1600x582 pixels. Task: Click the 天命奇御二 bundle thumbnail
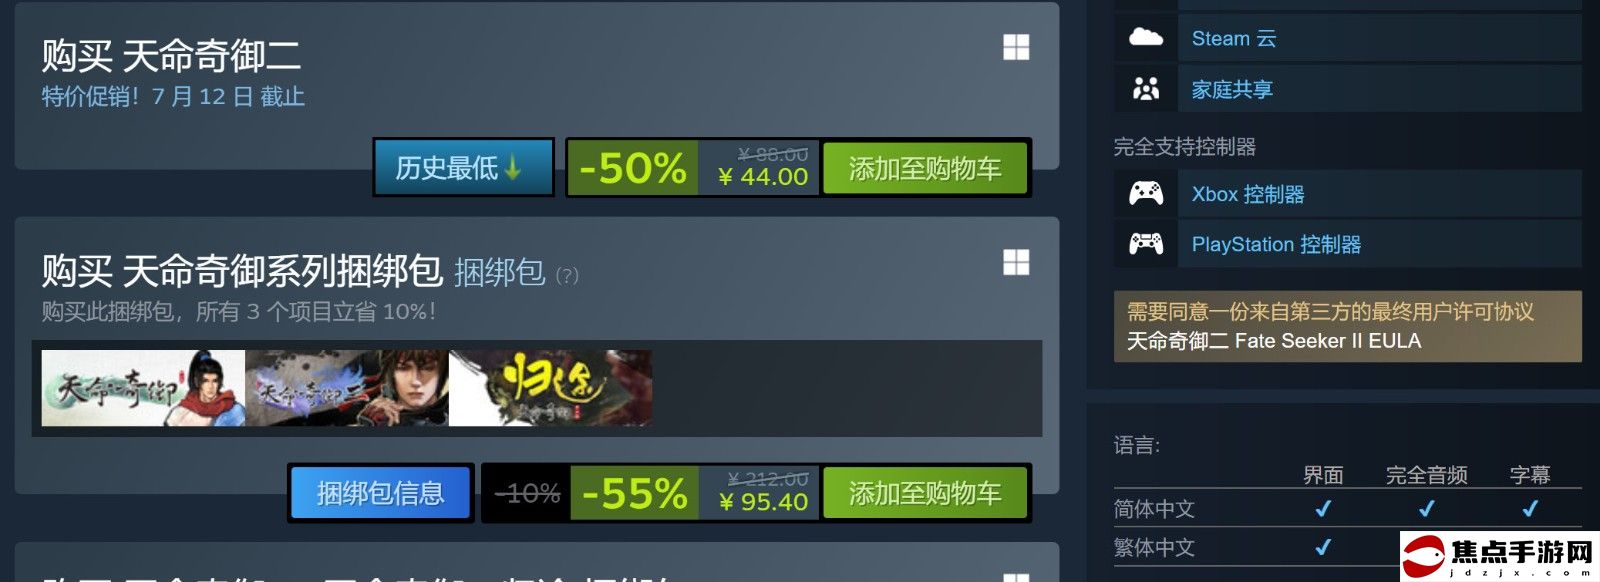tap(347, 388)
